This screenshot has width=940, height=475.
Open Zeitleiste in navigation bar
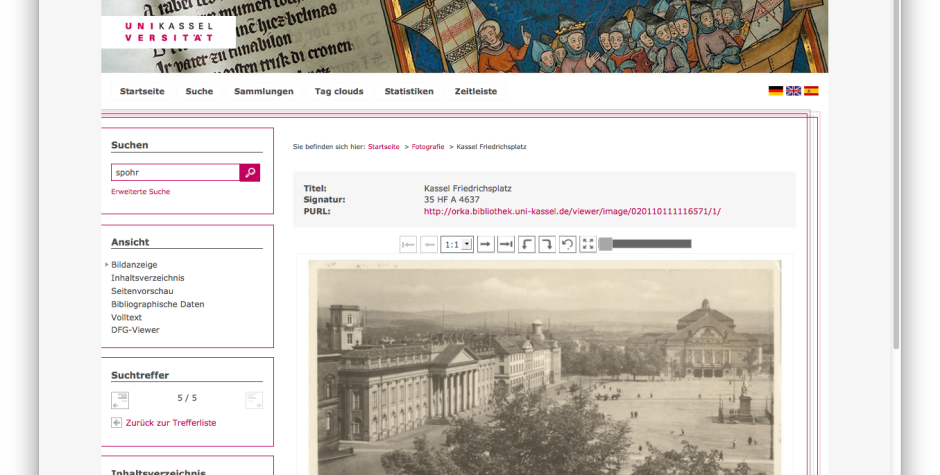(x=476, y=91)
